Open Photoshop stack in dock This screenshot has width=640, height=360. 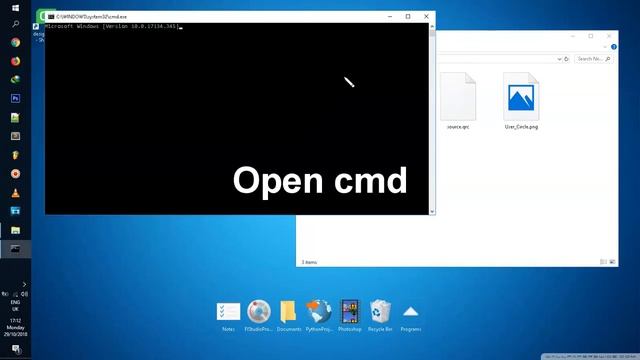click(350, 316)
